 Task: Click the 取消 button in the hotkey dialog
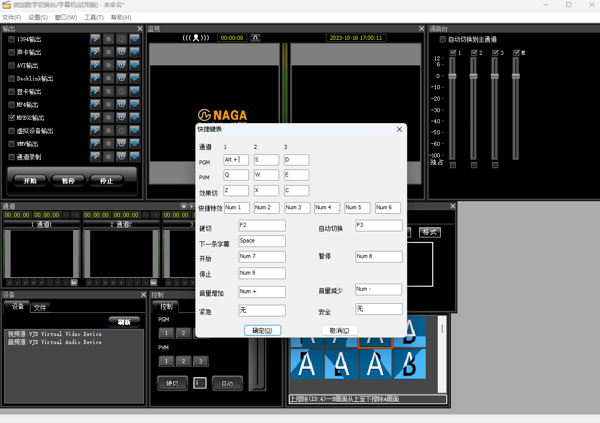pyautogui.click(x=339, y=330)
